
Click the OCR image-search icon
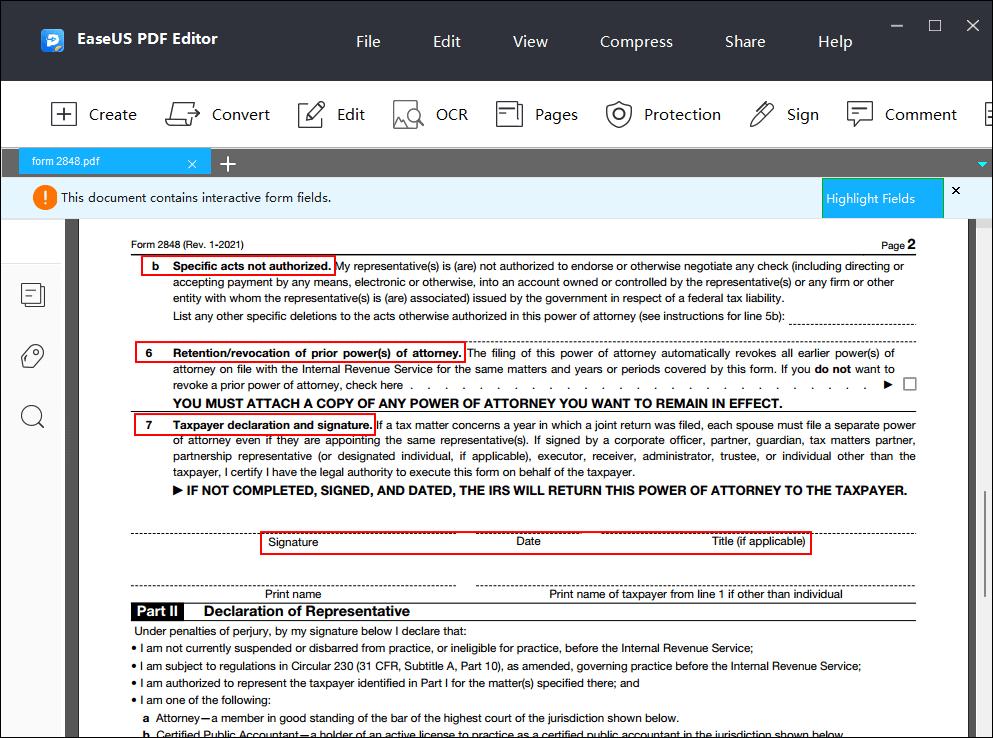point(408,115)
